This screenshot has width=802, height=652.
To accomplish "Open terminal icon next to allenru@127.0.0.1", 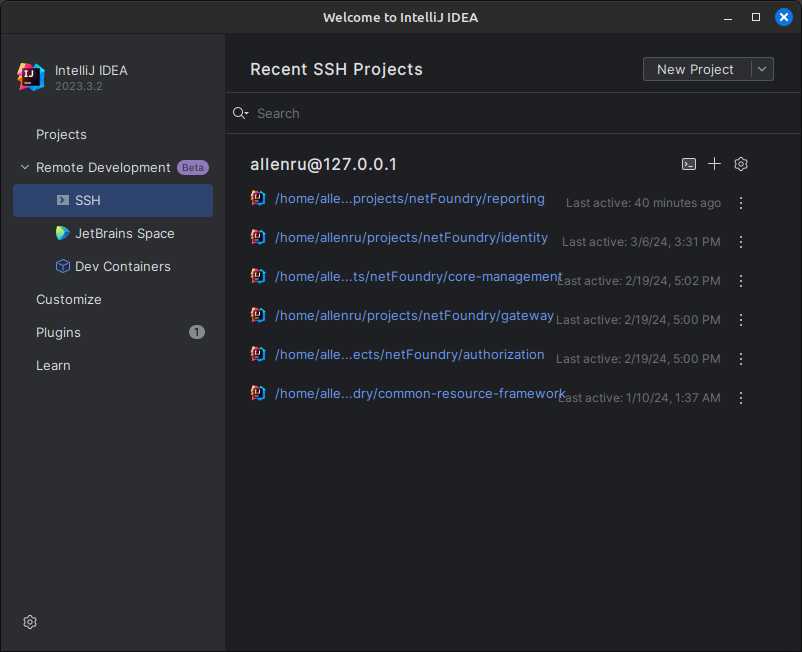I will [688, 164].
